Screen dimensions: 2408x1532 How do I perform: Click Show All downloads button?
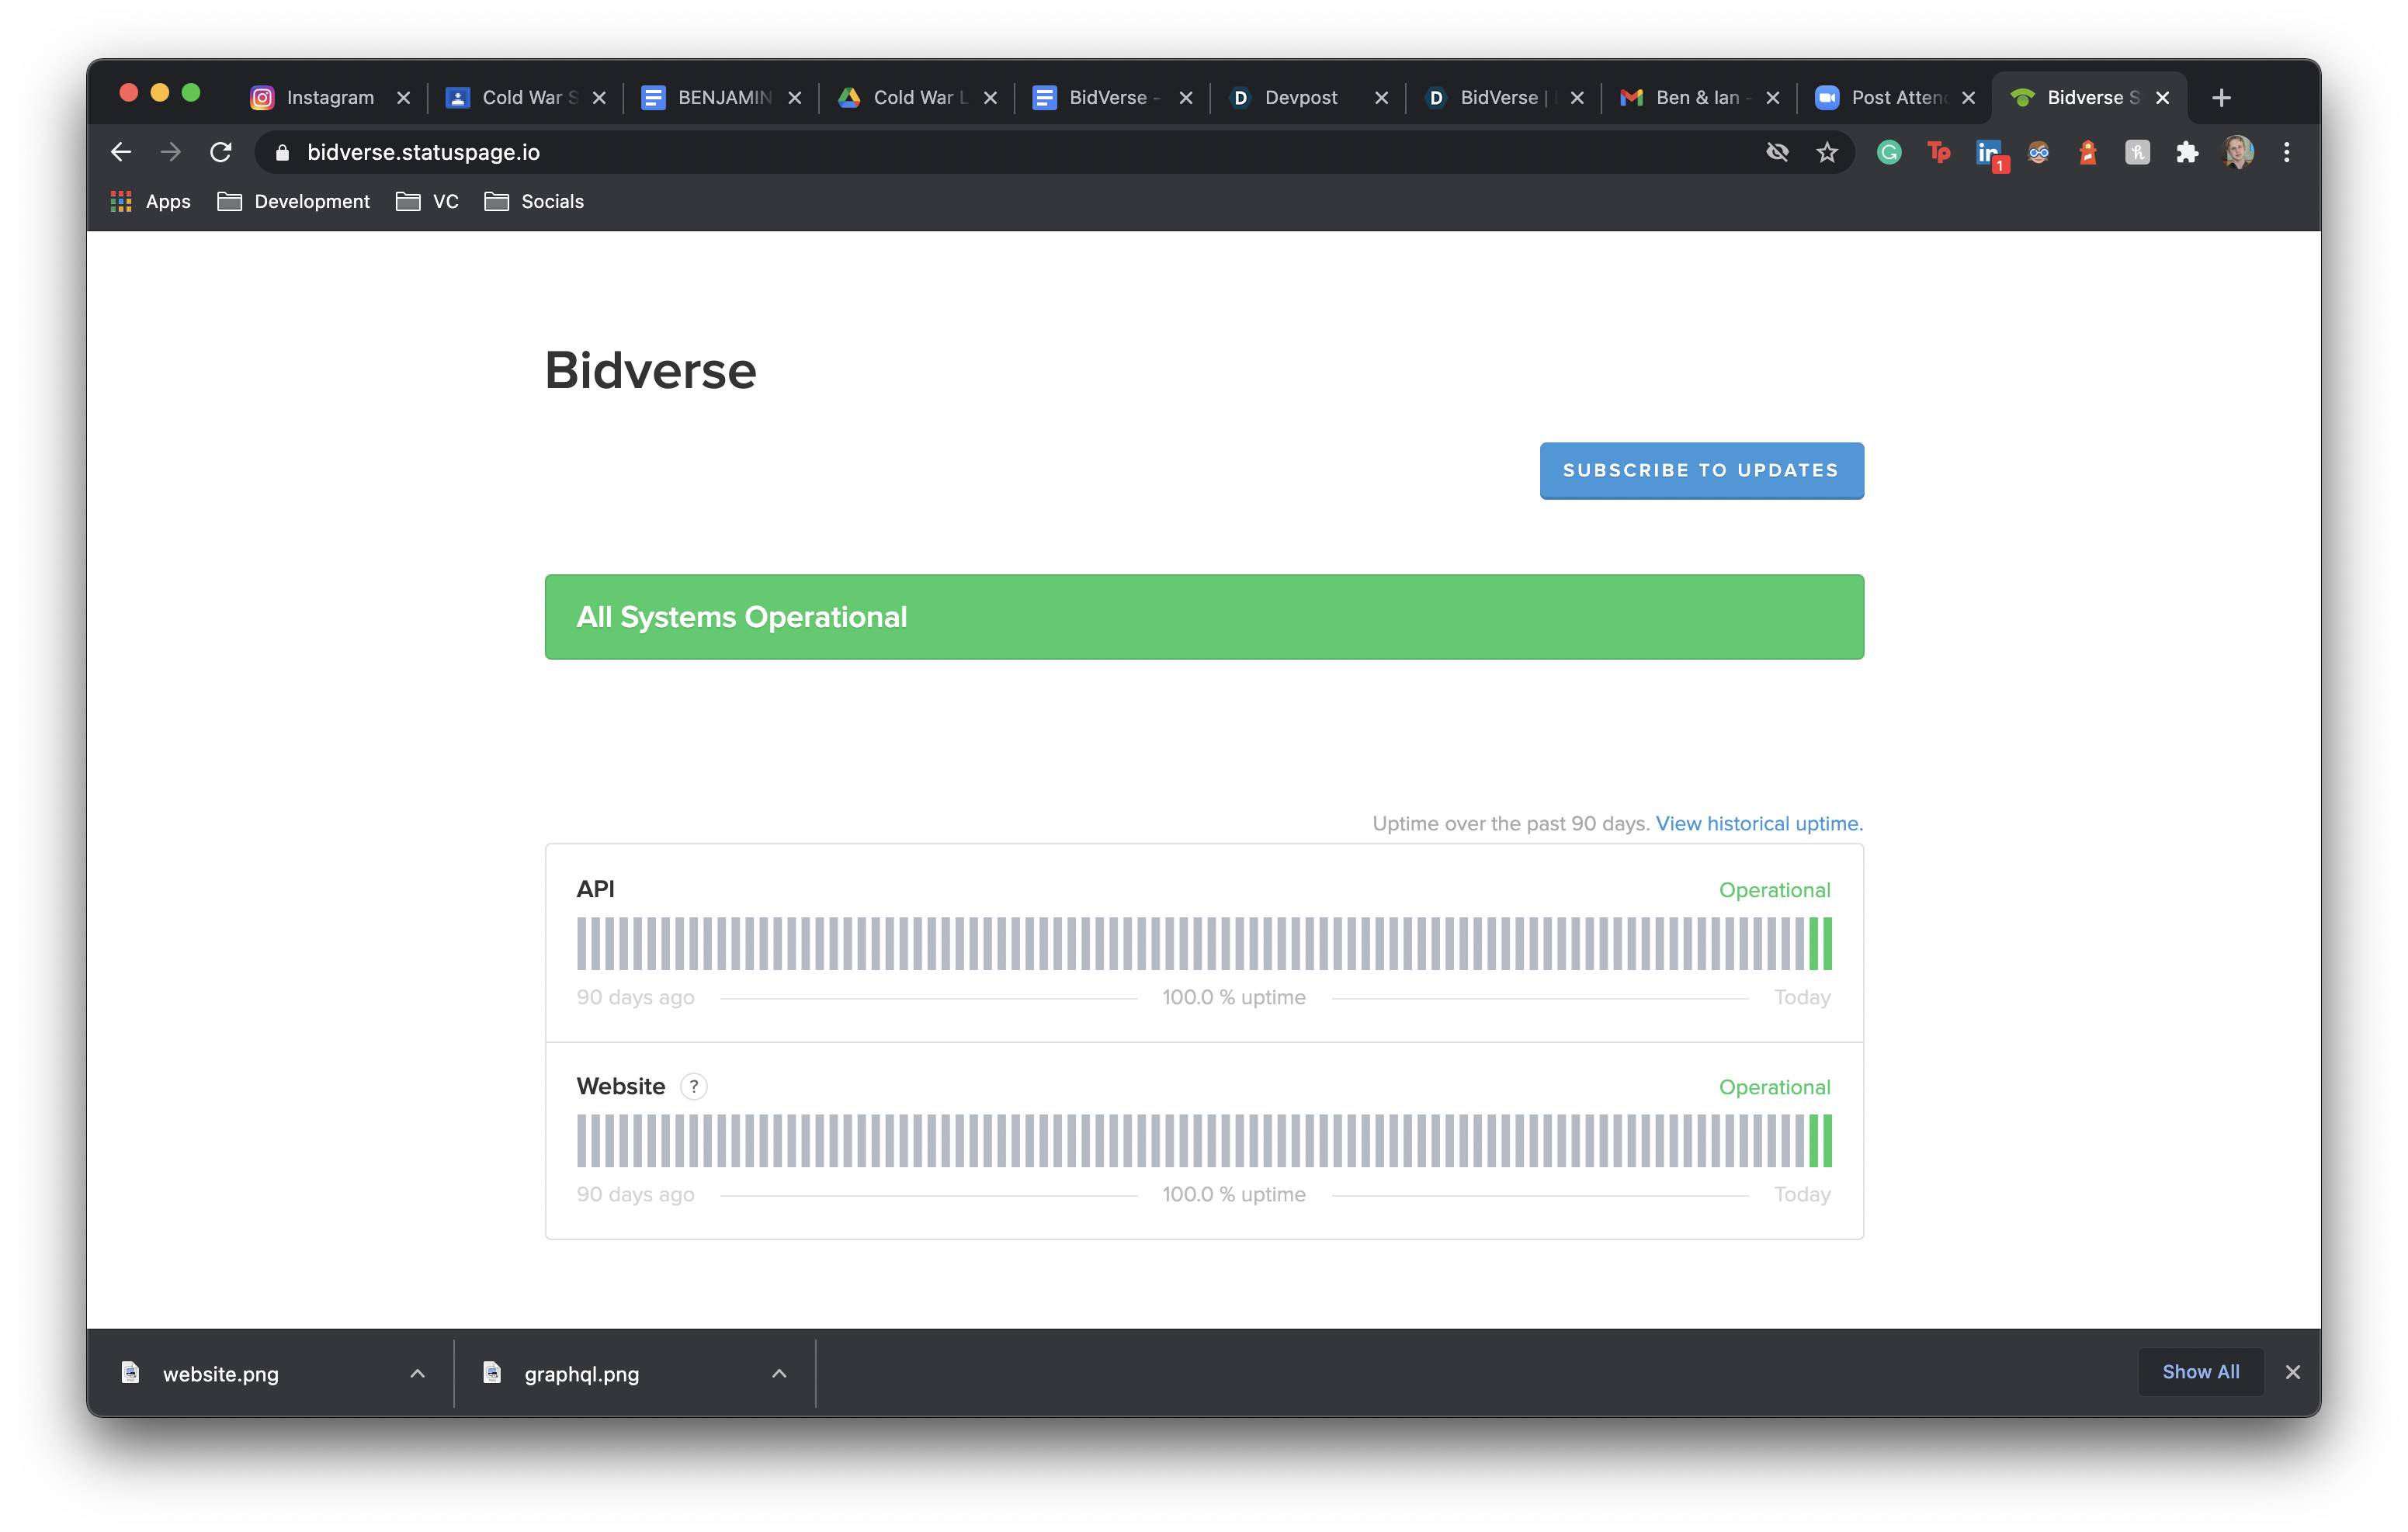[2200, 1372]
